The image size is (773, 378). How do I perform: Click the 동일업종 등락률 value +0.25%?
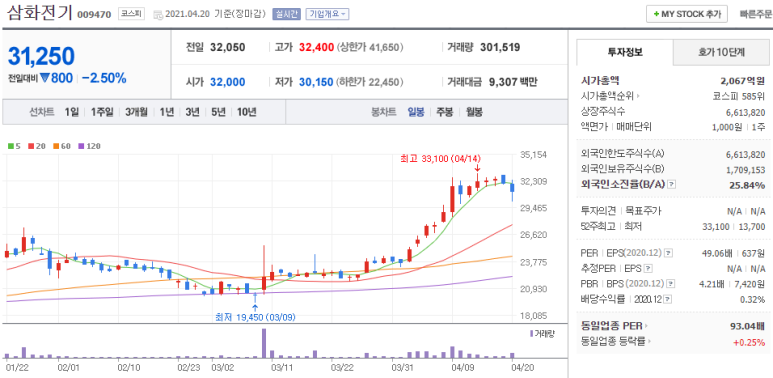(x=749, y=342)
